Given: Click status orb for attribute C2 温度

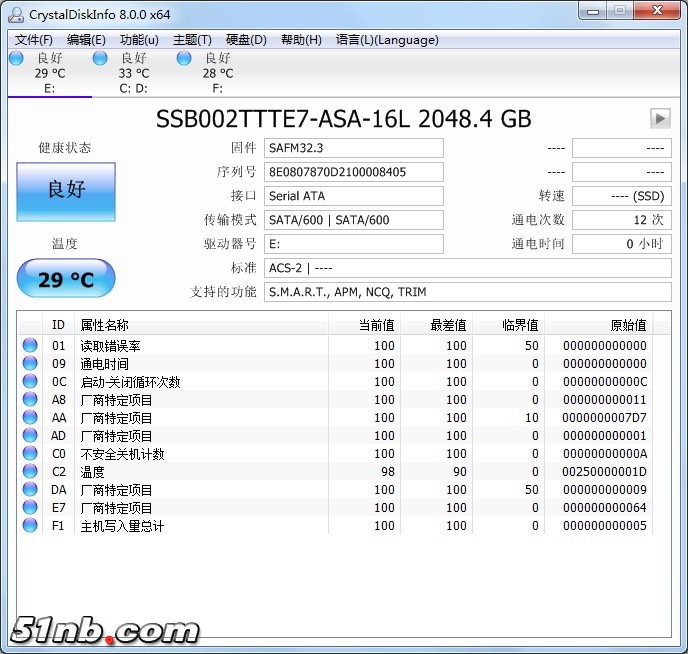Looking at the screenshot, I should 30,472.
